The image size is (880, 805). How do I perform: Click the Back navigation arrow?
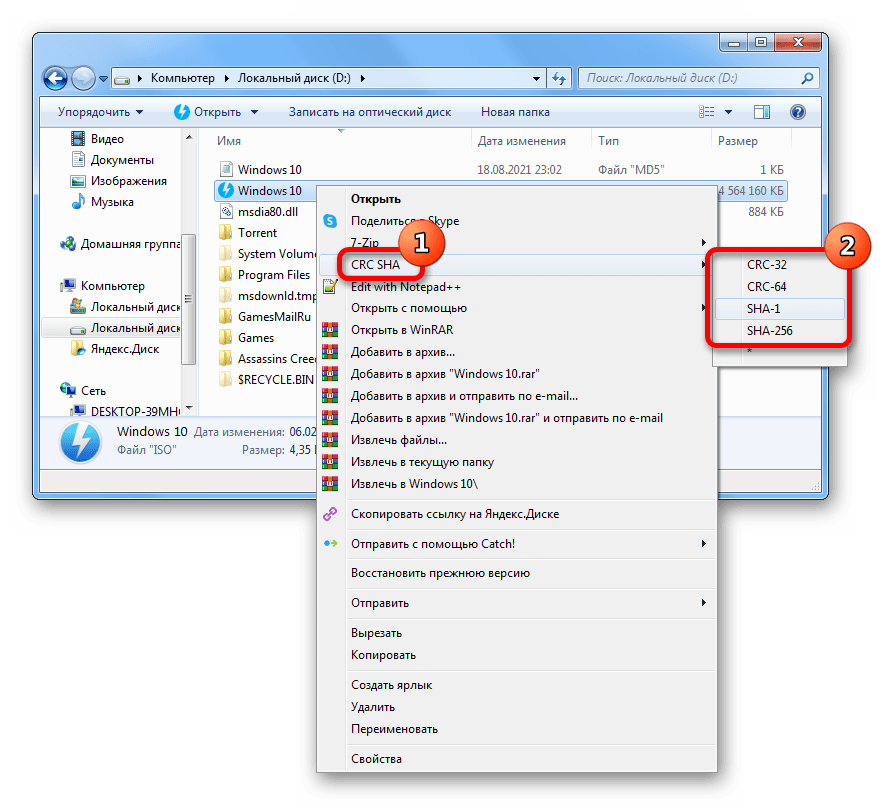[x=56, y=79]
